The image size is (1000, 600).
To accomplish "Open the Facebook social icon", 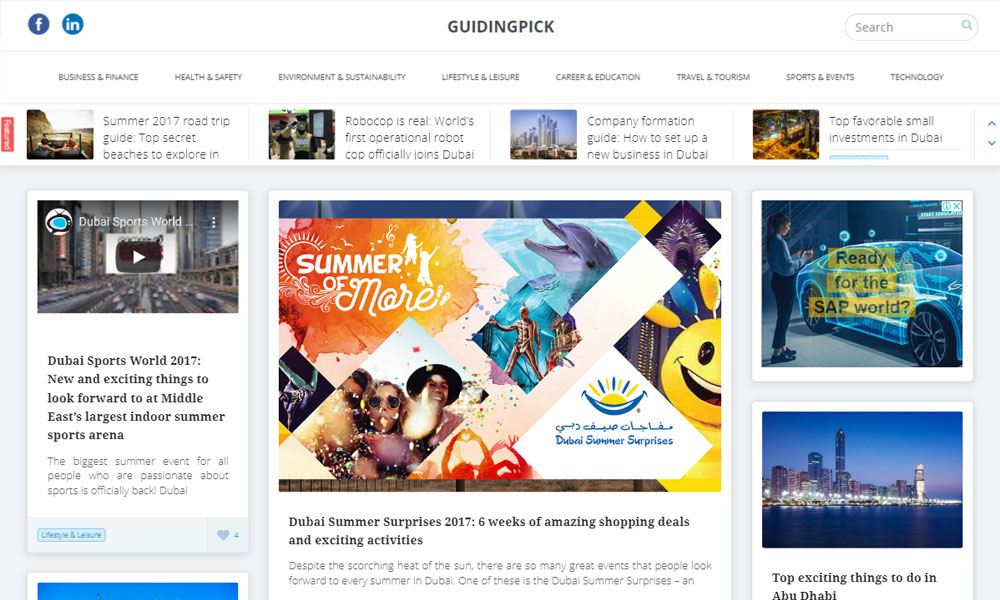I will tap(39, 24).
